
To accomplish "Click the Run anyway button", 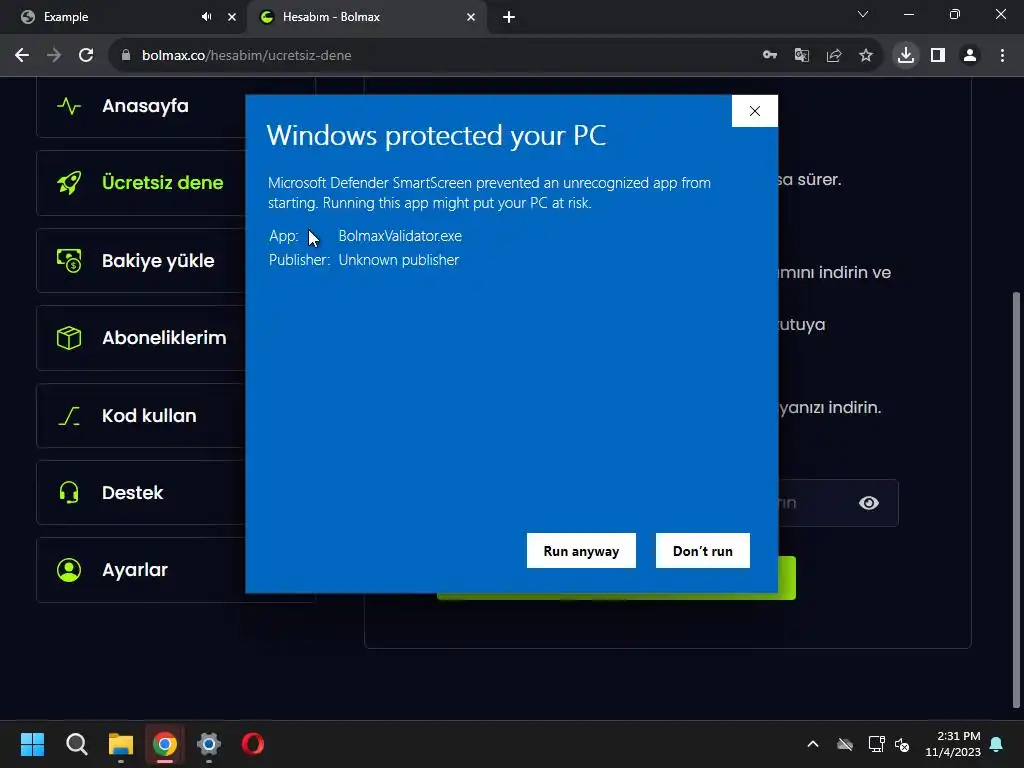I will pyautogui.click(x=581, y=551).
